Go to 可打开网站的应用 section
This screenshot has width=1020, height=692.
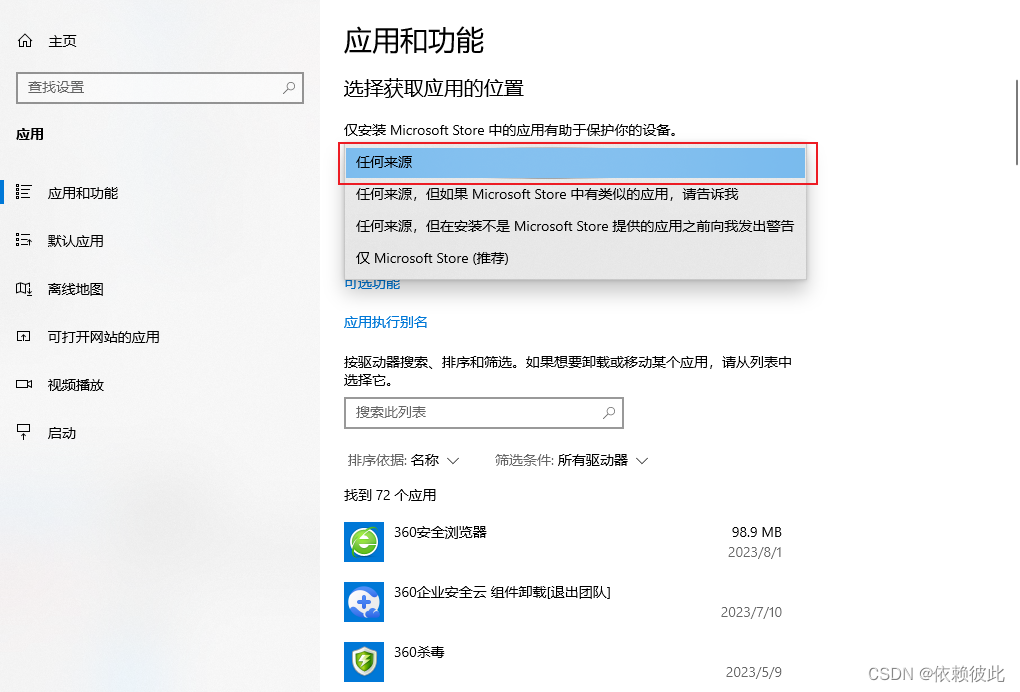160,337
